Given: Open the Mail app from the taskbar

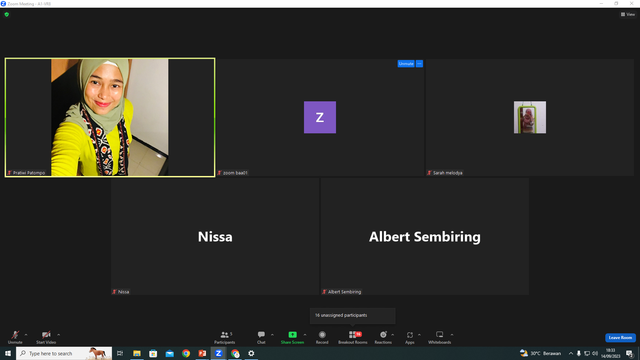Looking at the screenshot, I should 169,353.
